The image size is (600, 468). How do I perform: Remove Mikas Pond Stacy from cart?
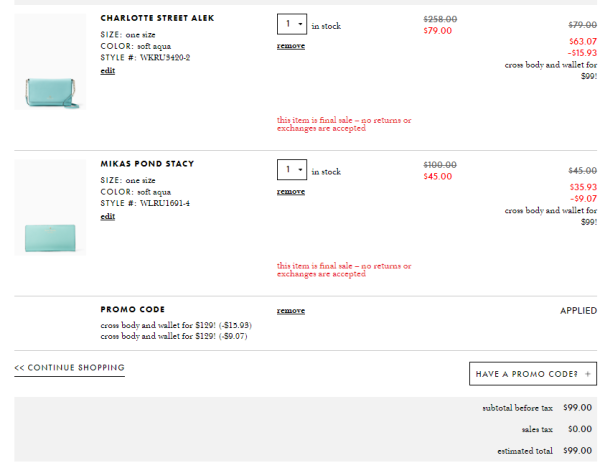coord(291,191)
